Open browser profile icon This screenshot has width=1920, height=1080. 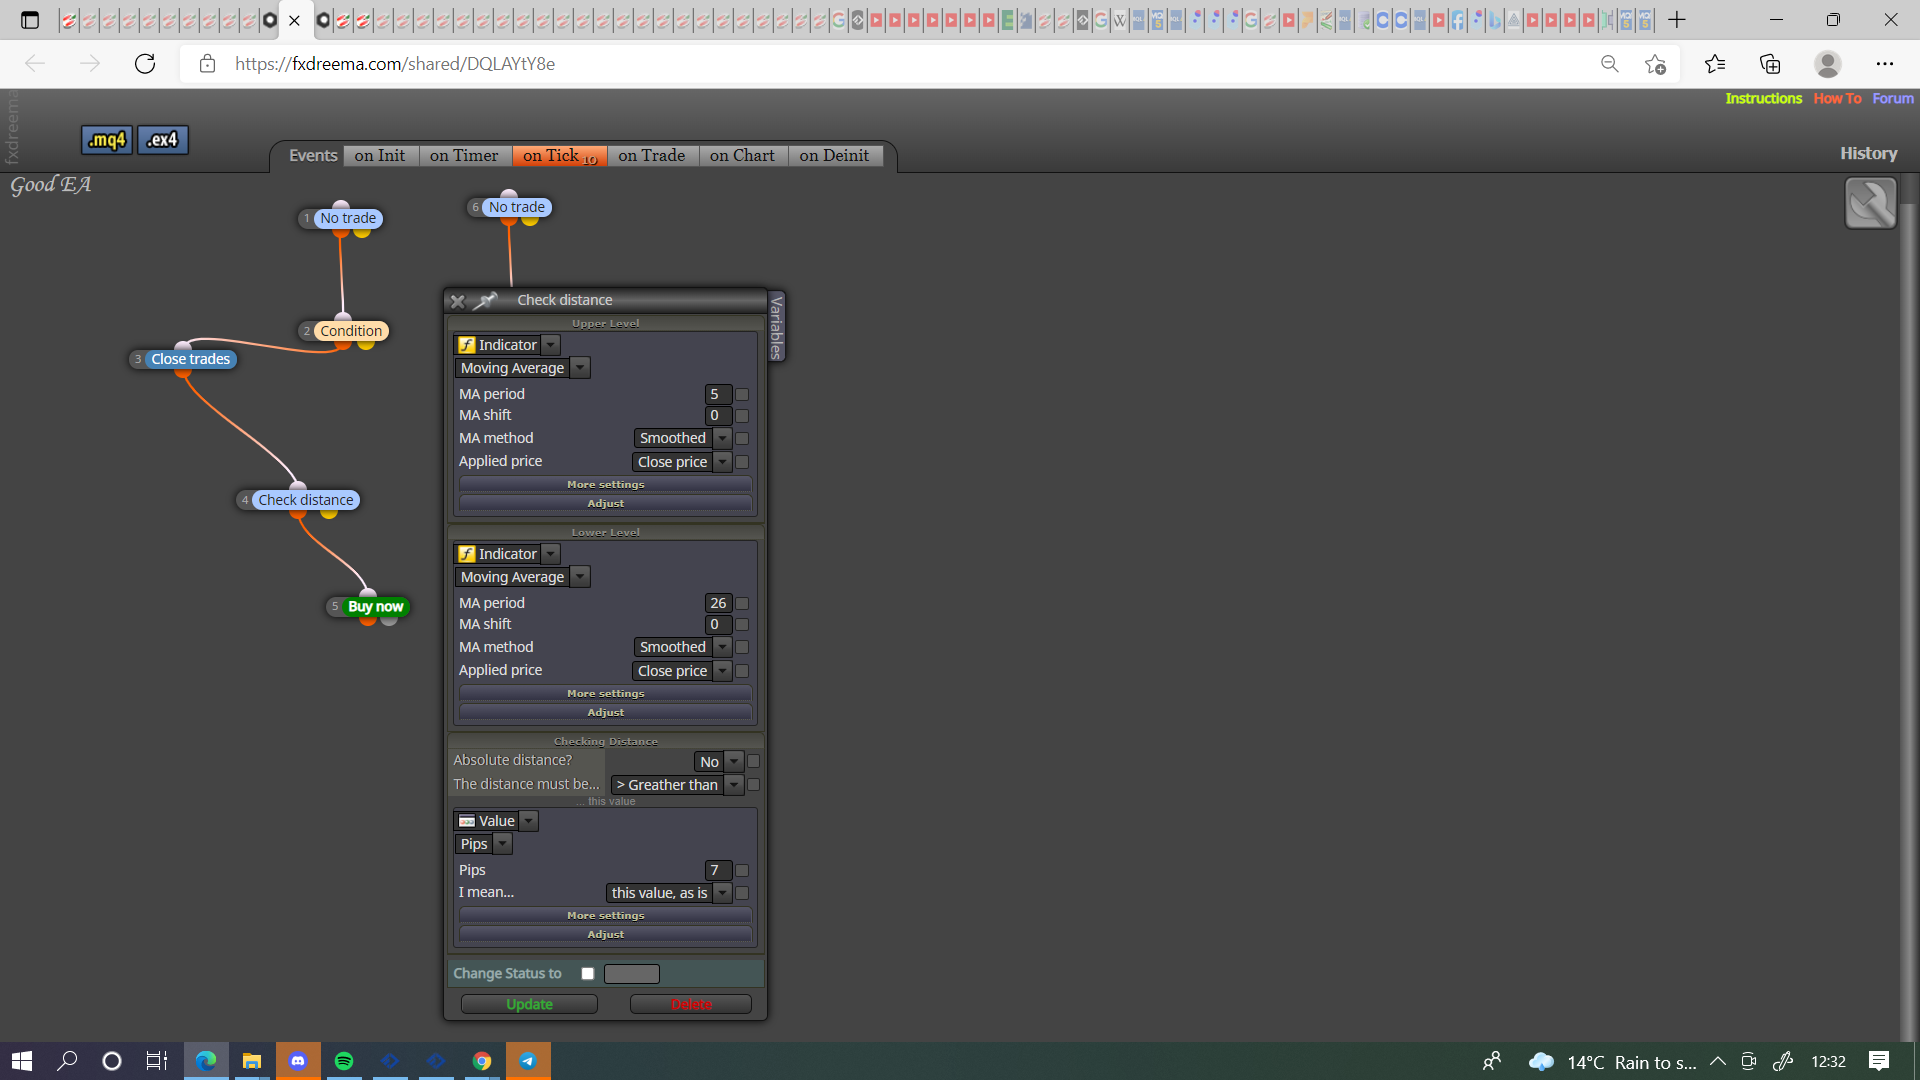[x=1828, y=64]
